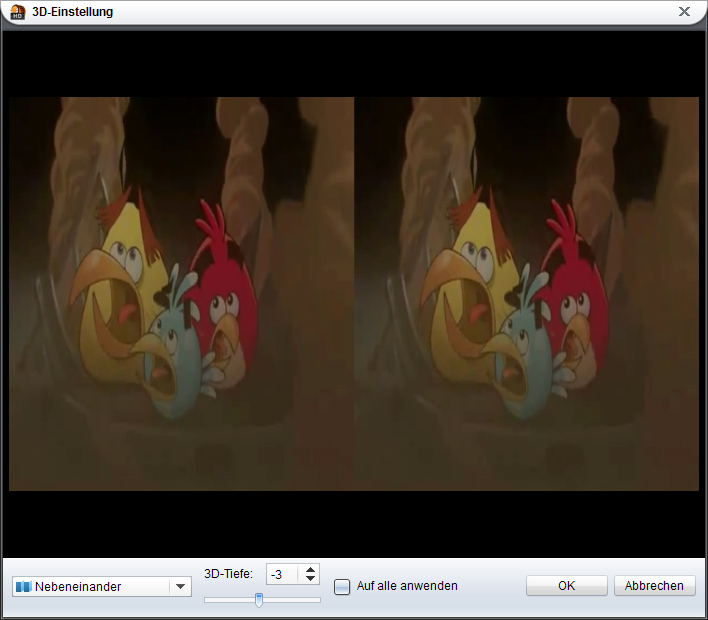Click the 'Auf alle anwenden' label text

406,587
